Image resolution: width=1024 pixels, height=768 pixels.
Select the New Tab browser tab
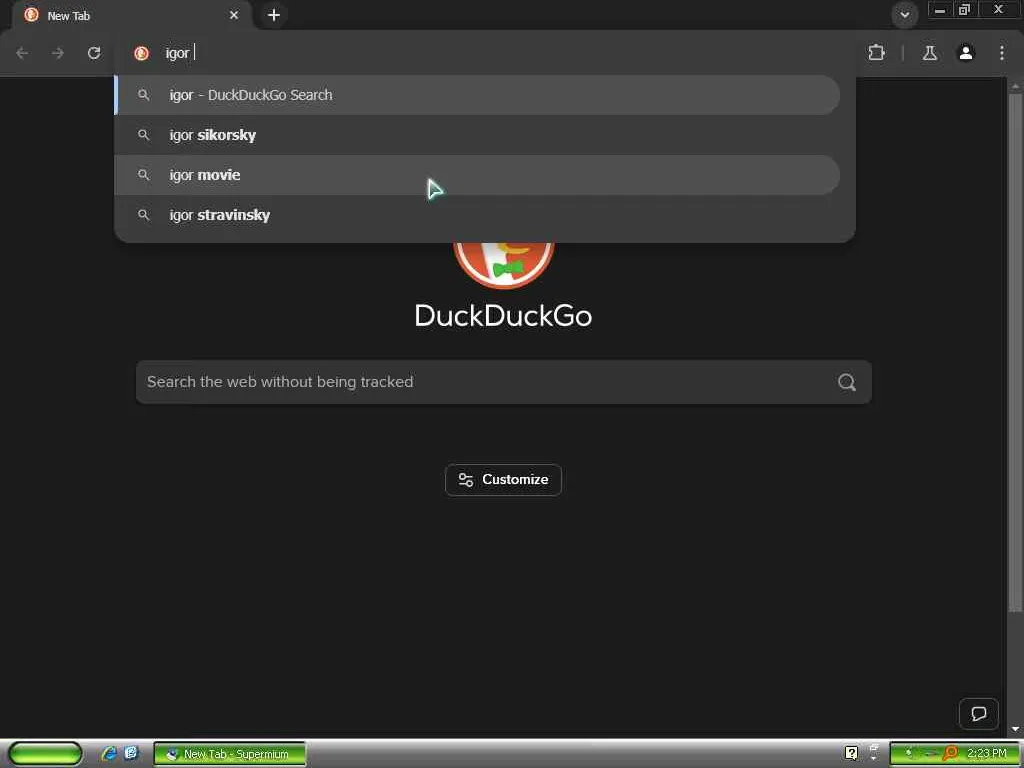coord(133,16)
